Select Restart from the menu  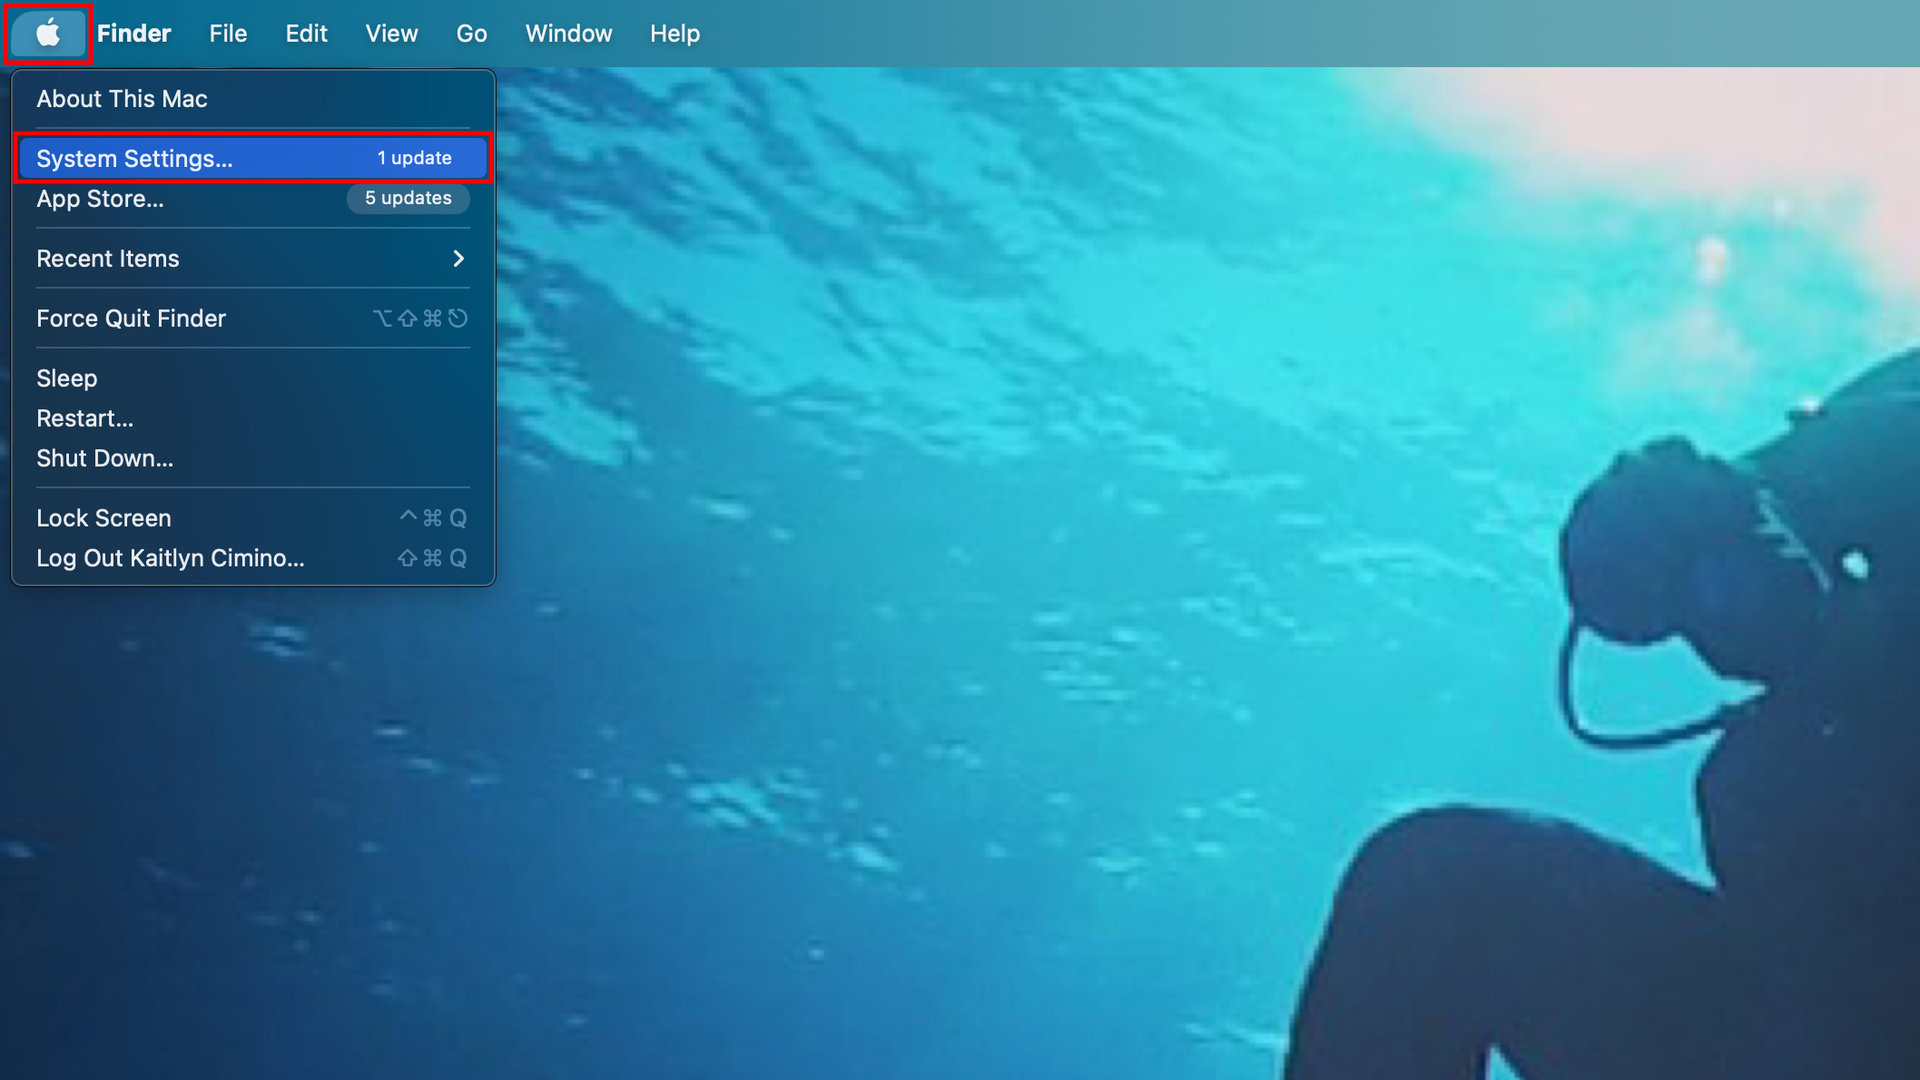(x=85, y=419)
